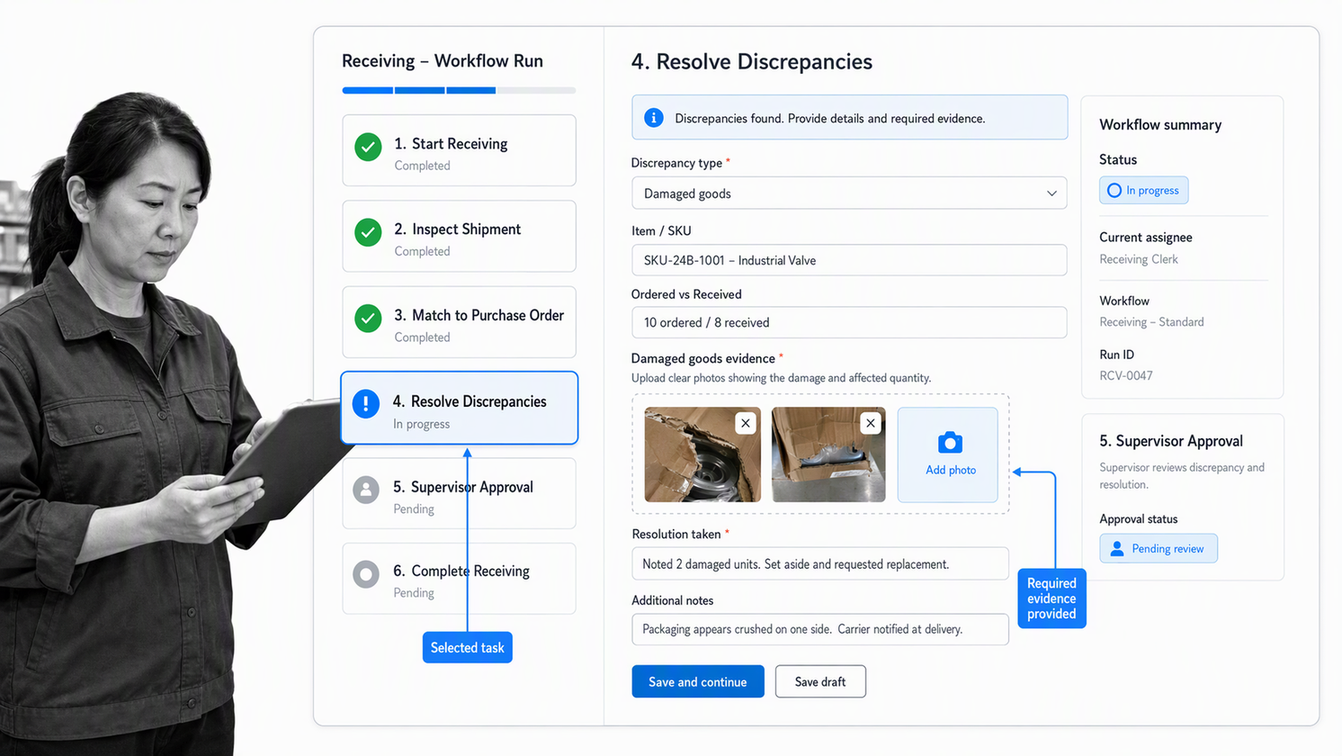This screenshot has height=756, width=1342.
Task: Click the In progress status label text
Action: point(1152,190)
